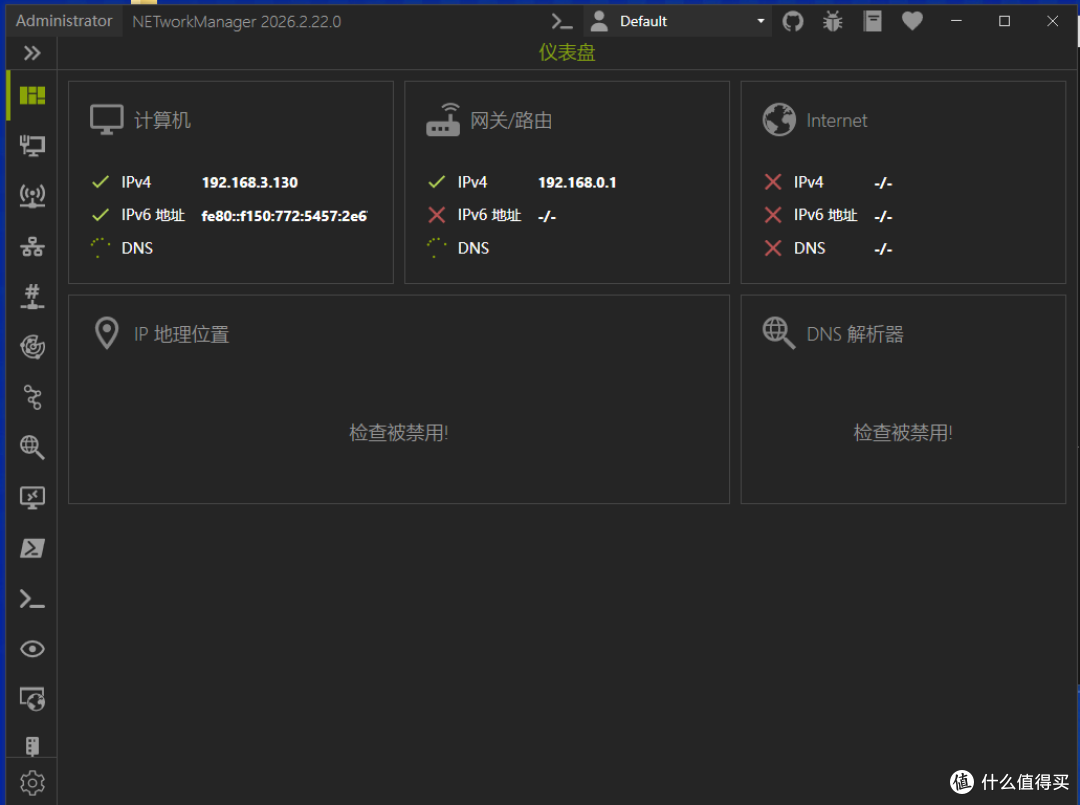Screen dimensions: 1080x805
Task: Open the WiFi tool in sidebar
Action: (32, 196)
